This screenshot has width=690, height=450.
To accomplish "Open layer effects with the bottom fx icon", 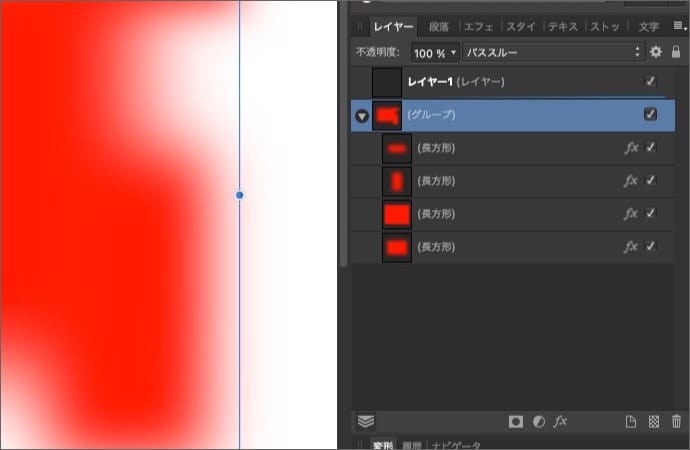I will pos(560,422).
